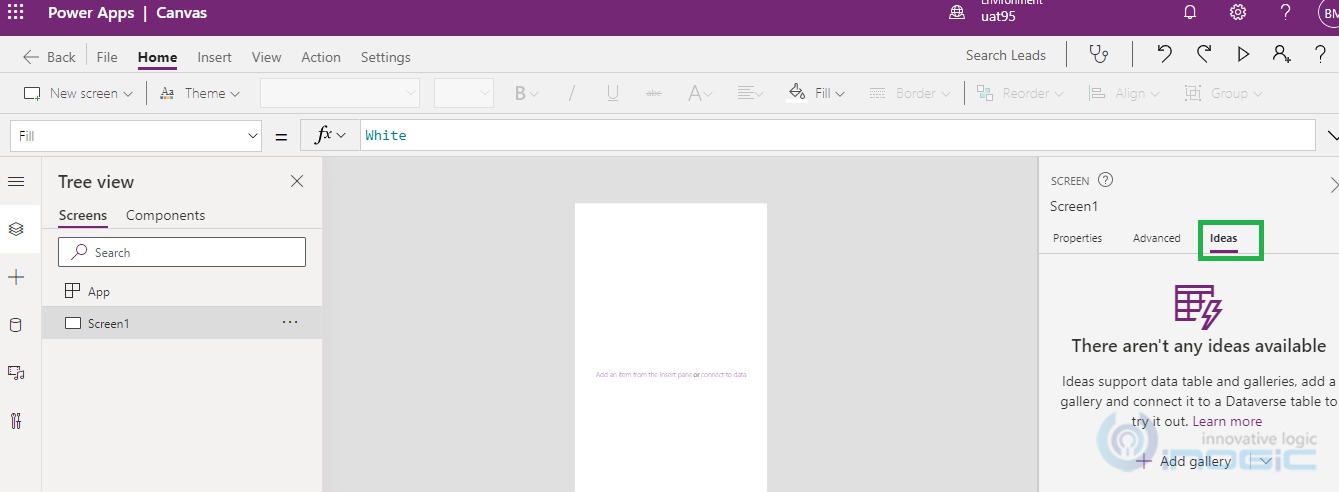Open the Fill property selector
1339x492 pixels.
(136, 135)
